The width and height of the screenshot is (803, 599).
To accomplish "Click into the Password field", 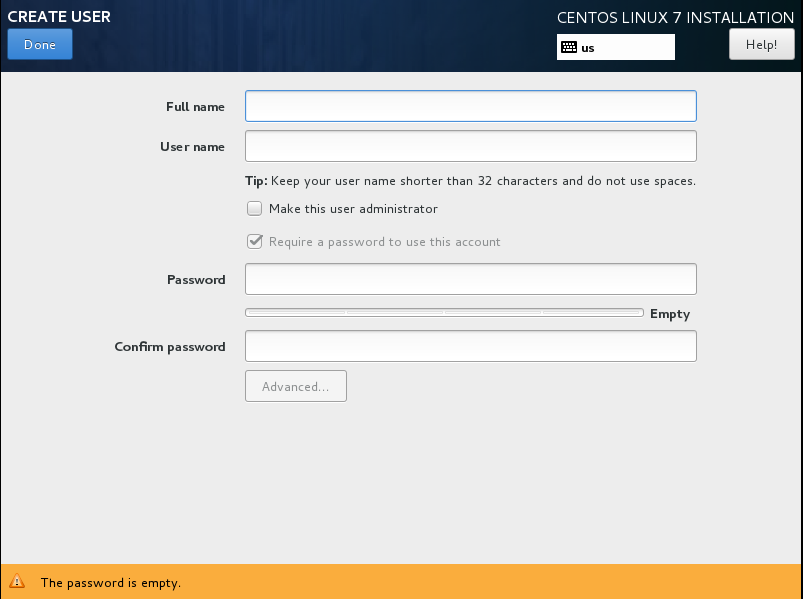I will (x=471, y=279).
